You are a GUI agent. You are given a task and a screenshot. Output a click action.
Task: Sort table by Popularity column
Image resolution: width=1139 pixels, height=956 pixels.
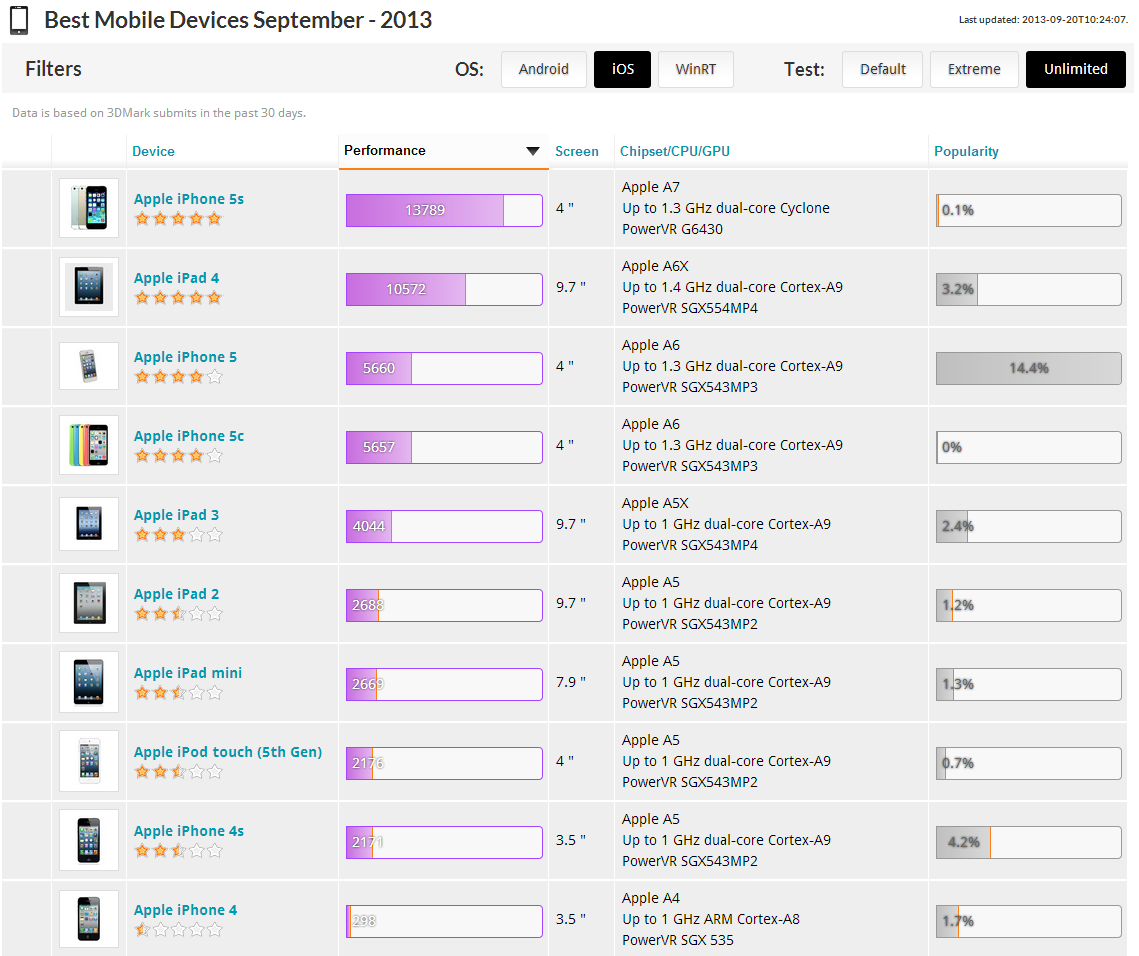point(965,151)
